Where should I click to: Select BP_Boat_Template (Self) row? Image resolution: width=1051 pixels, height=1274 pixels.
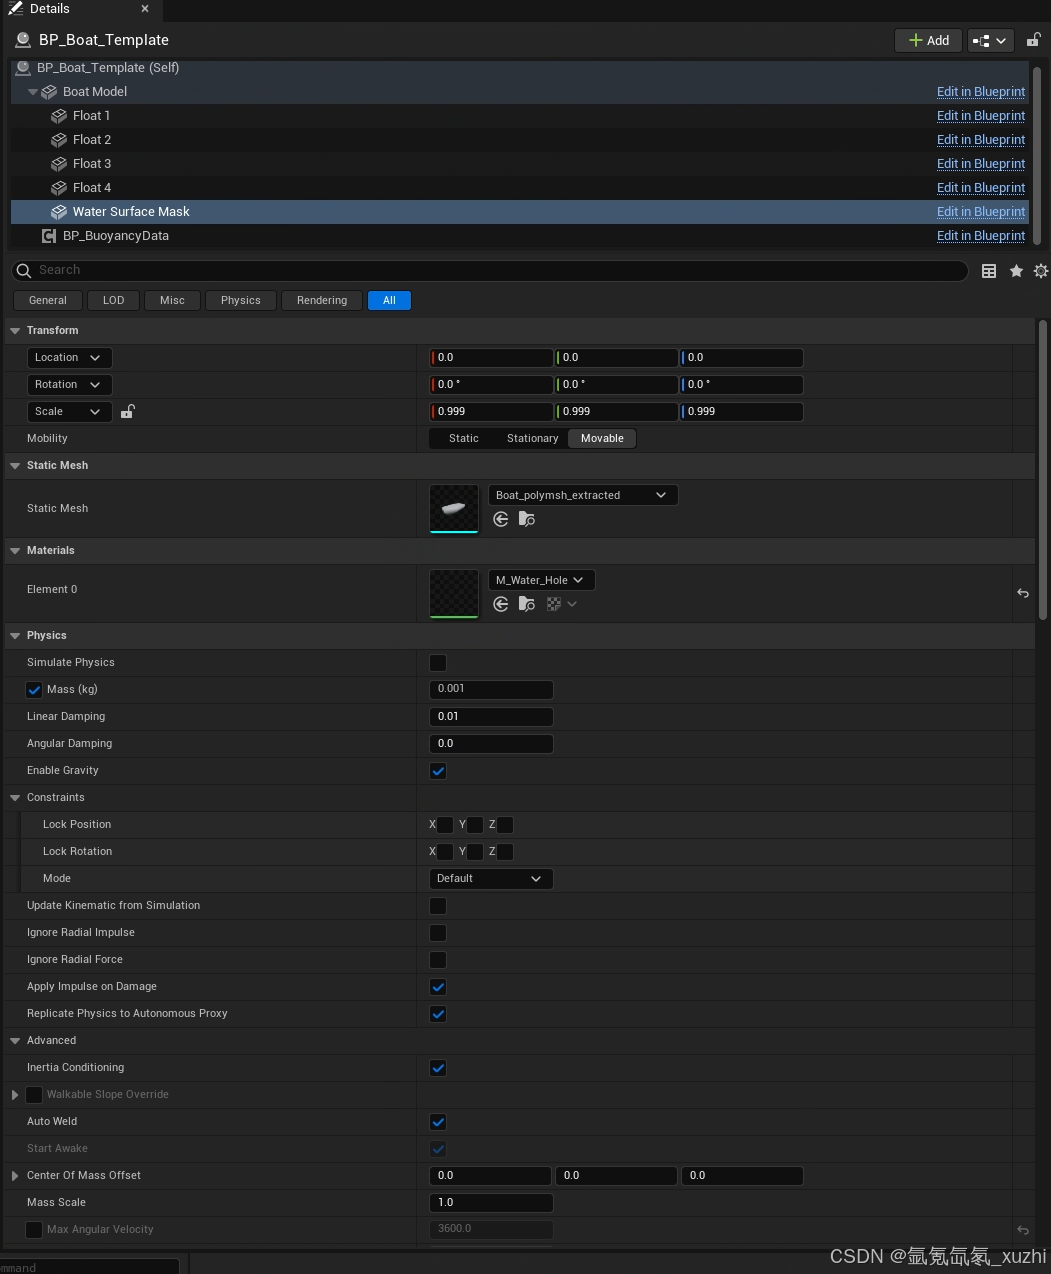519,68
